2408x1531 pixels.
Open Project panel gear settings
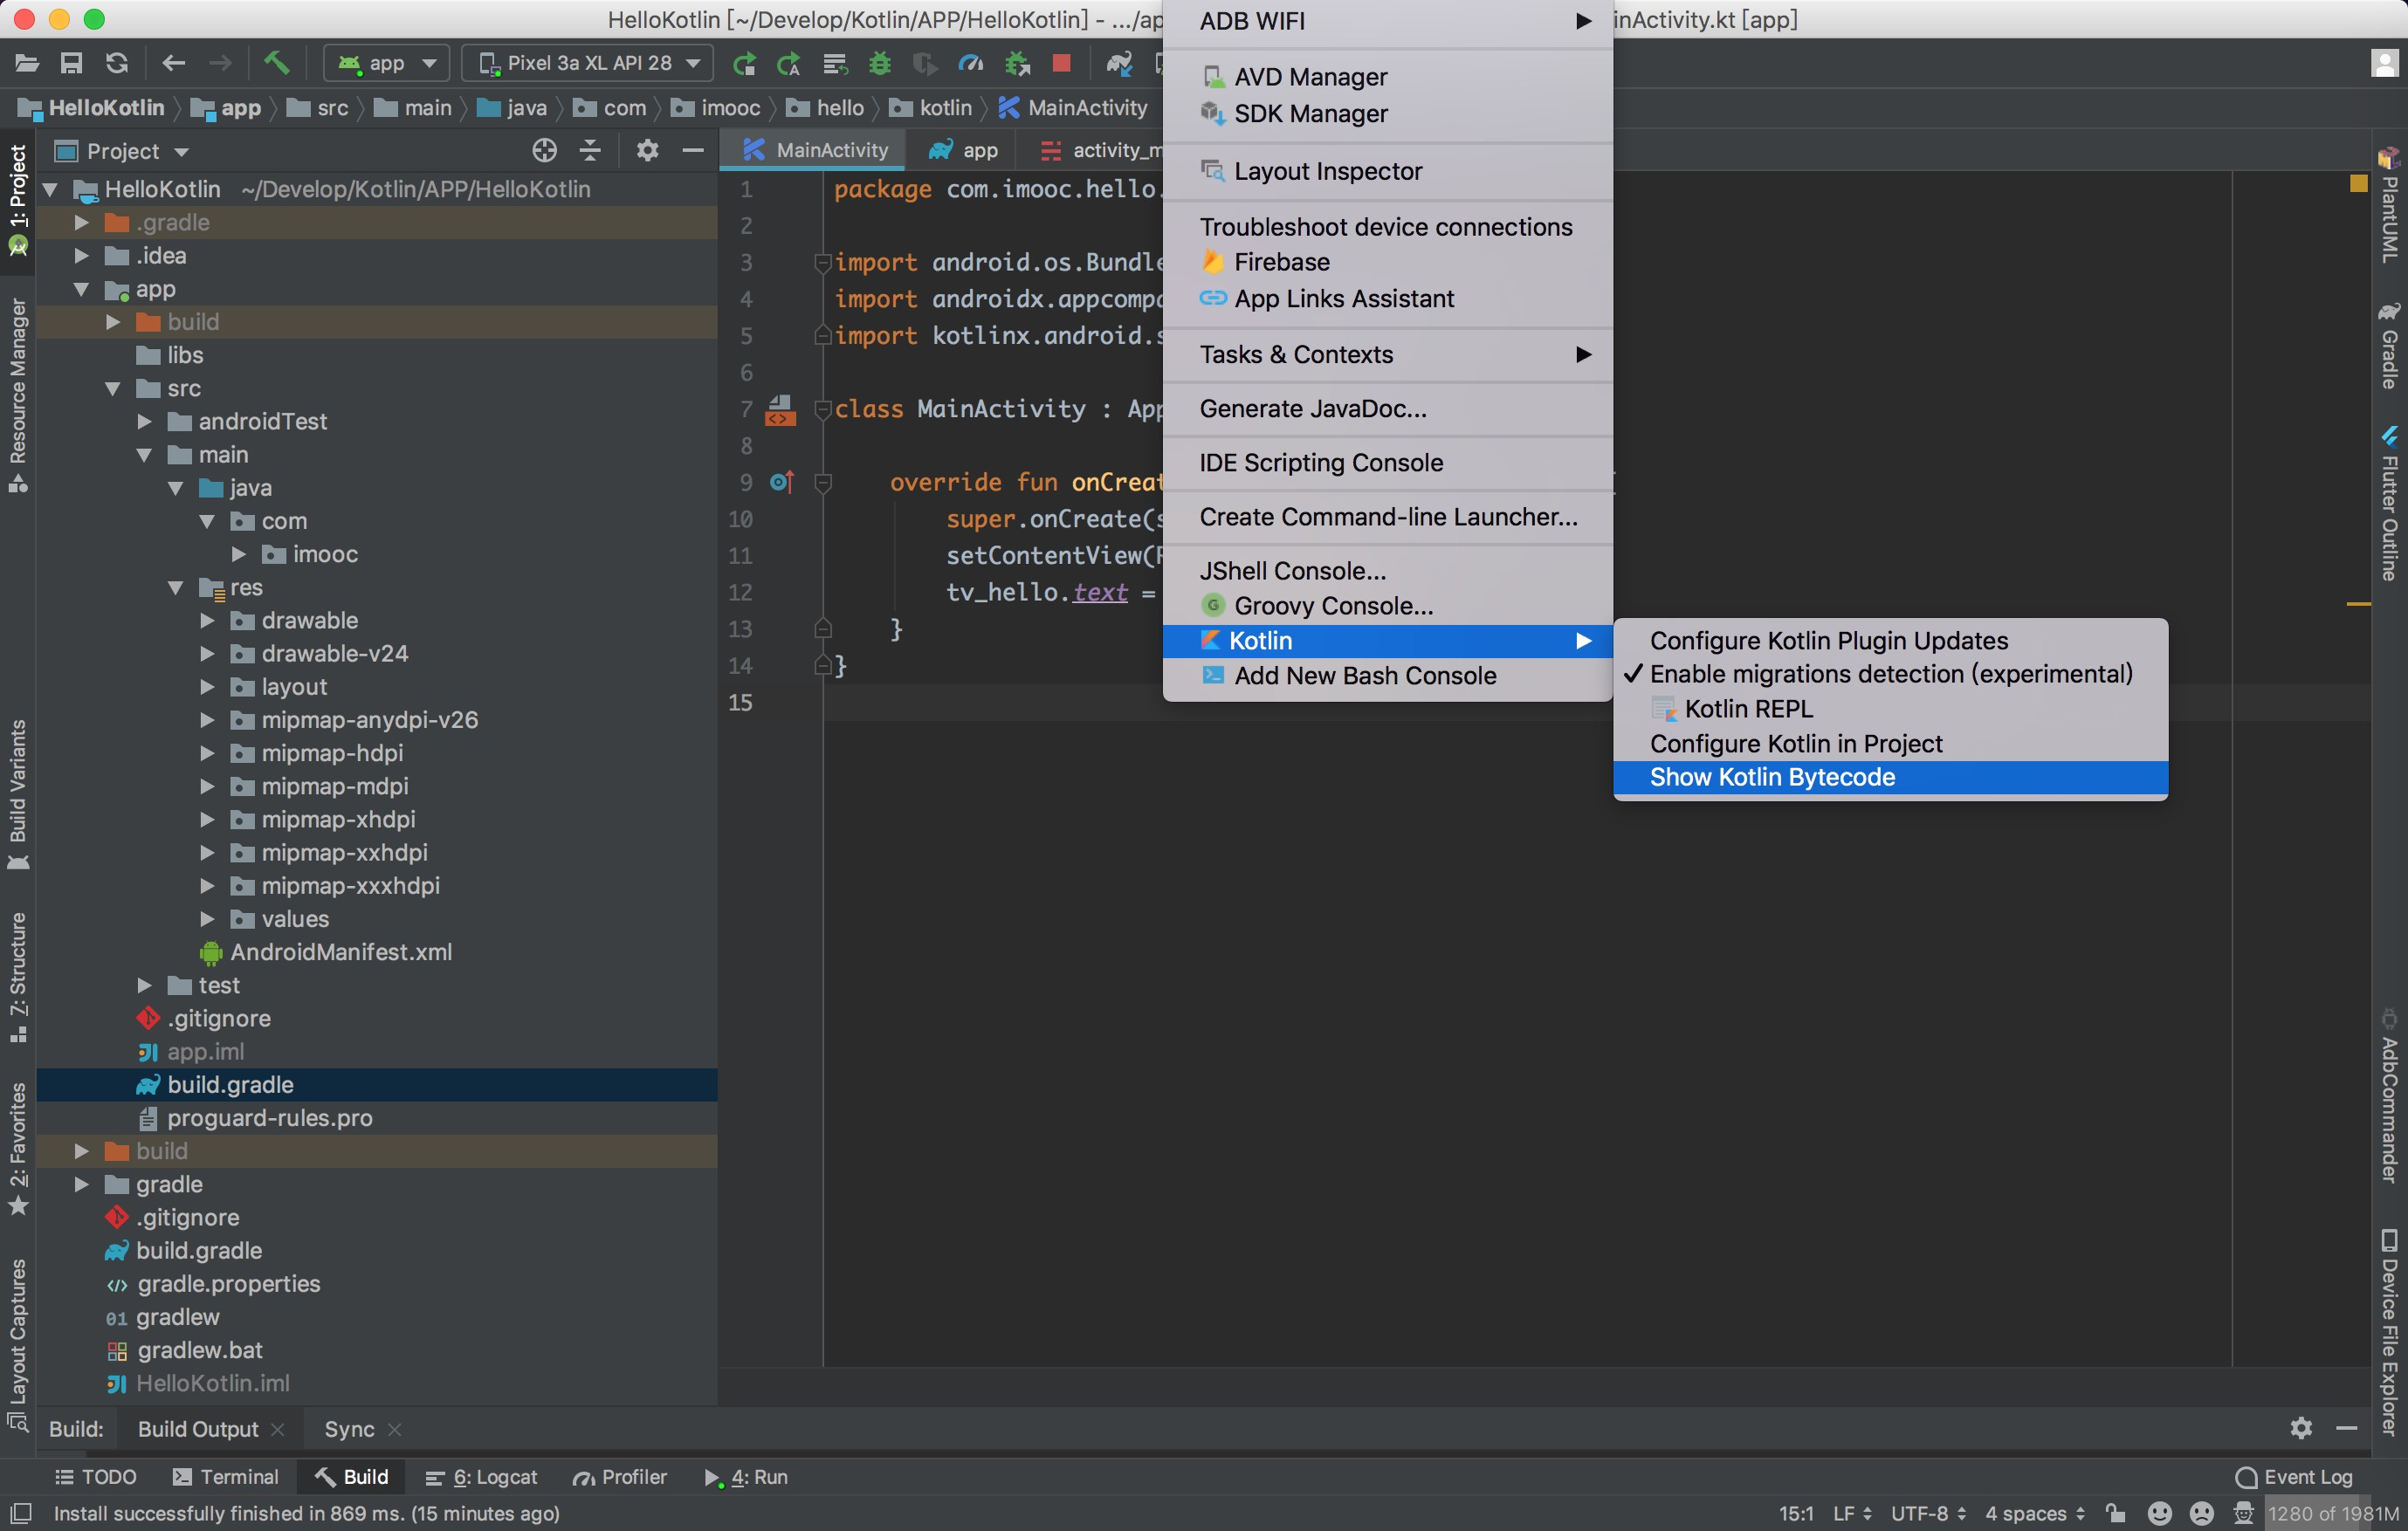coord(648,151)
